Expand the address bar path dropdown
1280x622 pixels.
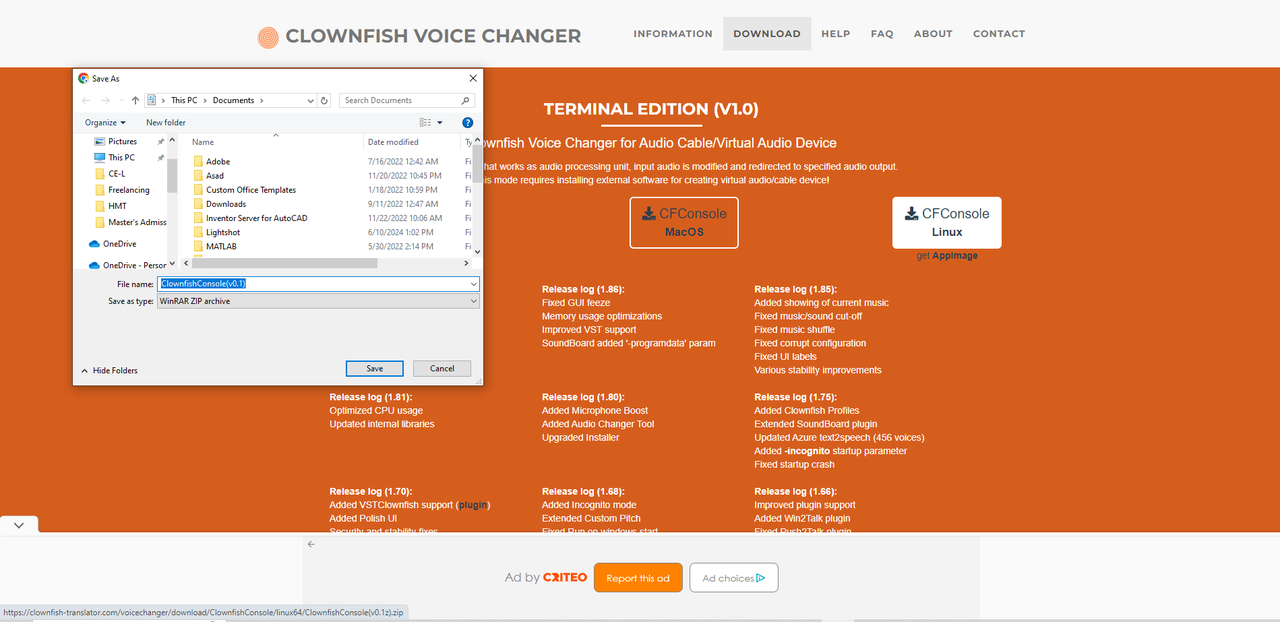310,100
